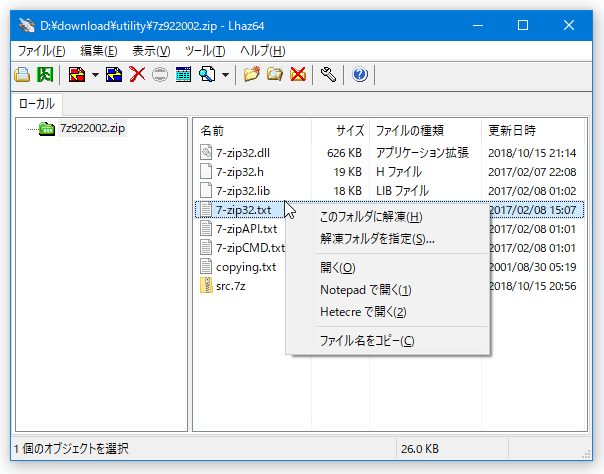Image resolution: width=604 pixels, height=474 pixels.
Task: Open the ファイル(F) menu
Action: click(x=42, y=51)
